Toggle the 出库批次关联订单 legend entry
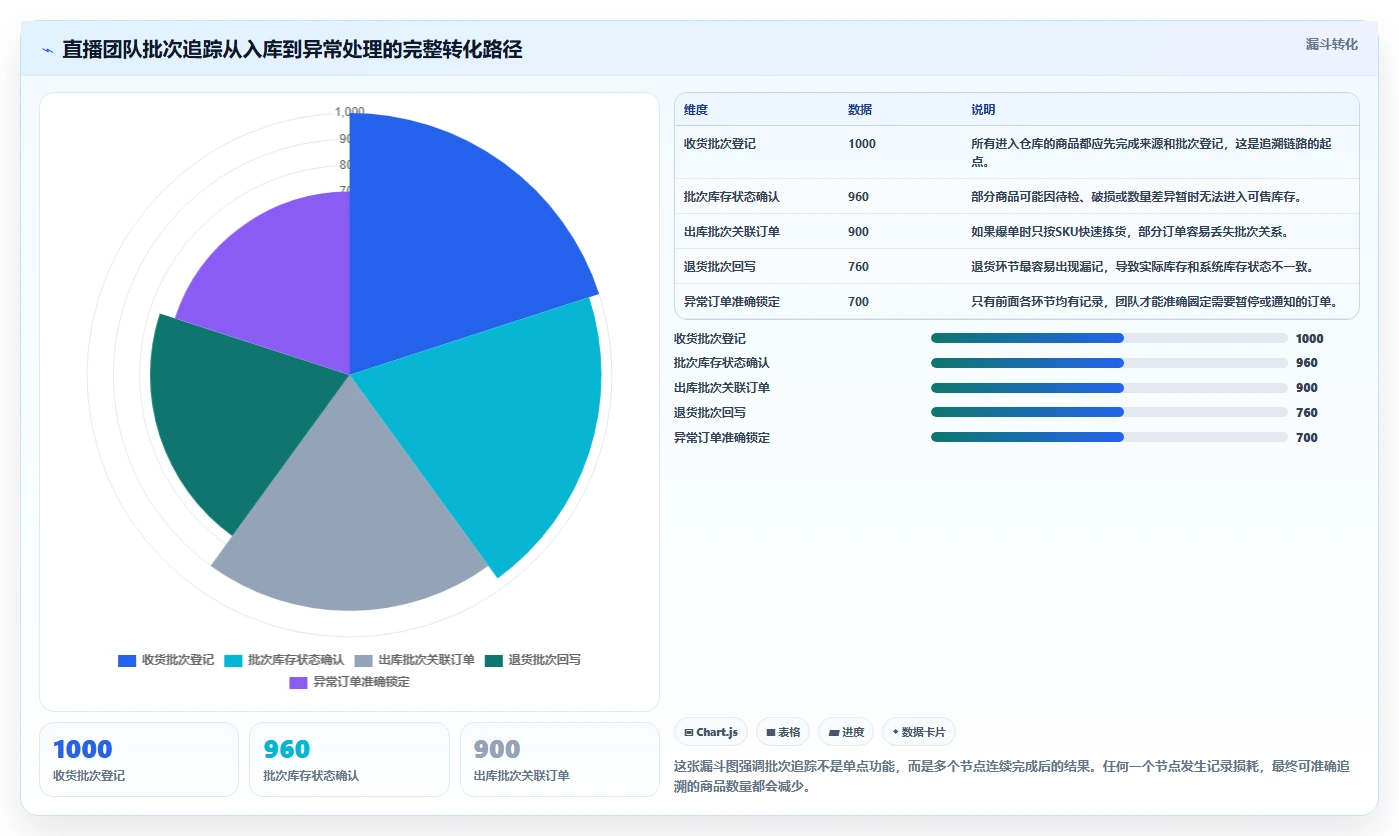The image size is (1399, 836). pyautogui.click(x=414, y=660)
